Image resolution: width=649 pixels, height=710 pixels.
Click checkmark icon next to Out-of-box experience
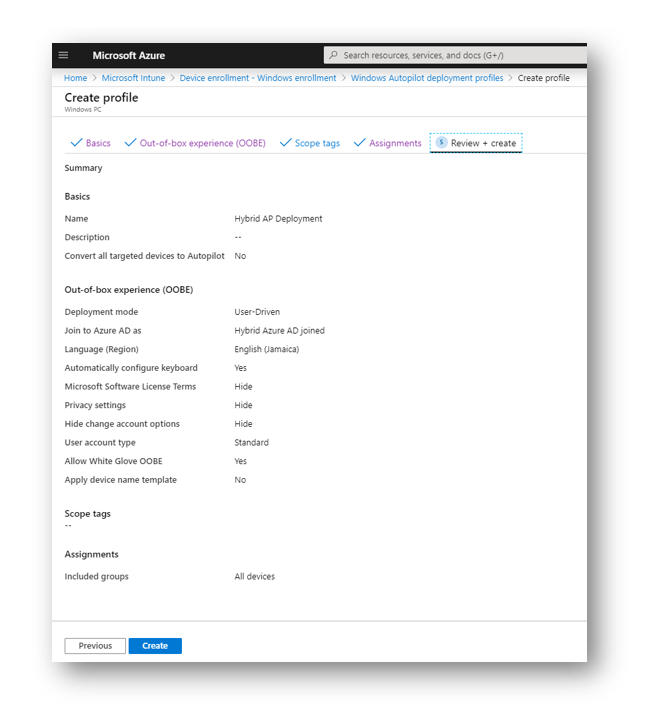click(x=130, y=143)
